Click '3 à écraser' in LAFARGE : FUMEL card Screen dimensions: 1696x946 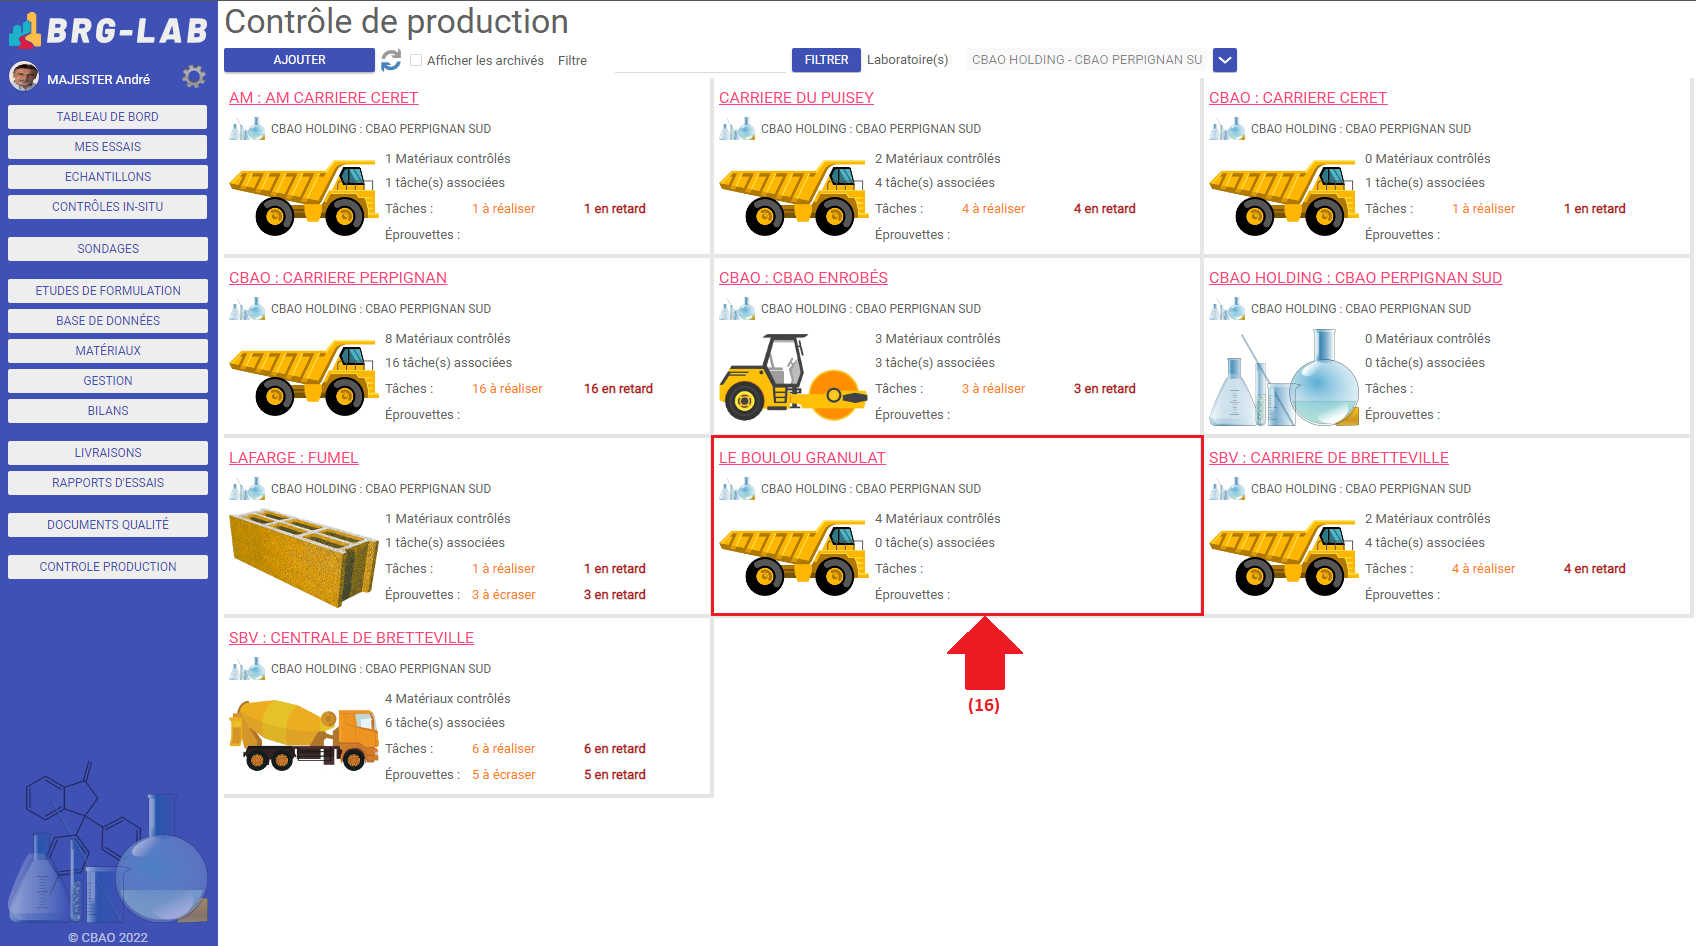click(504, 595)
